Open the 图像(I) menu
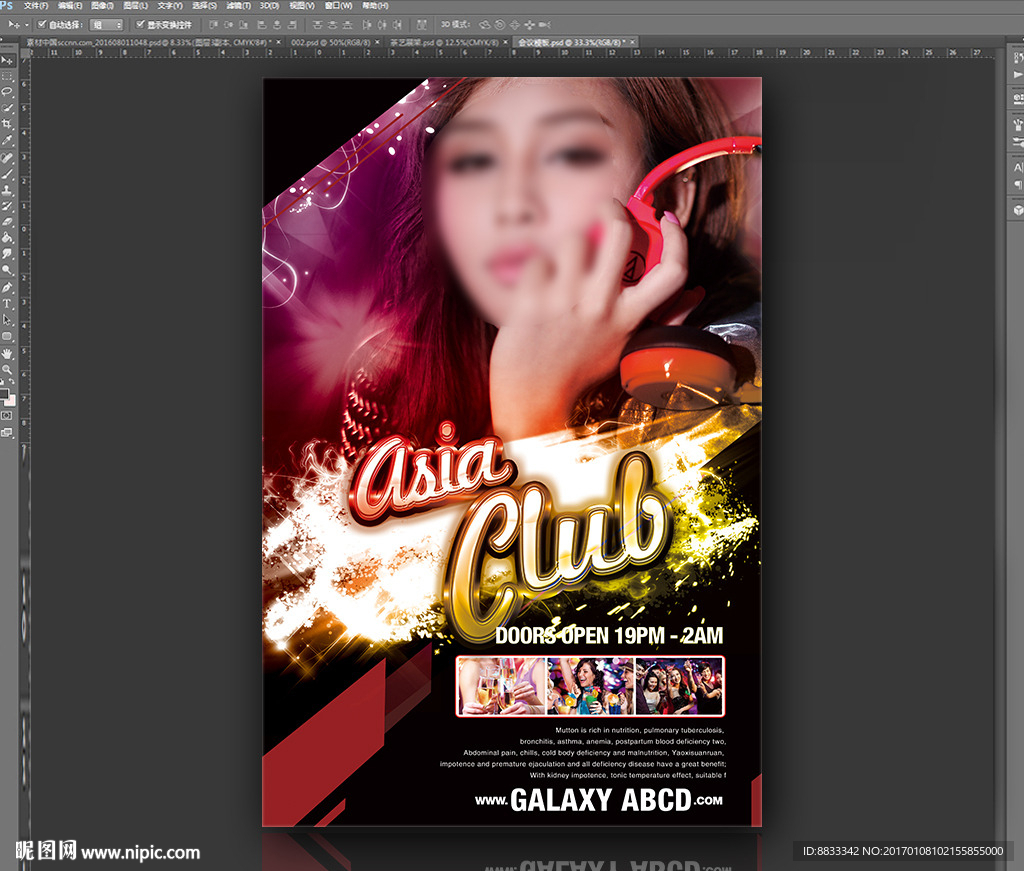This screenshot has width=1024, height=871. tap(103, 5)
